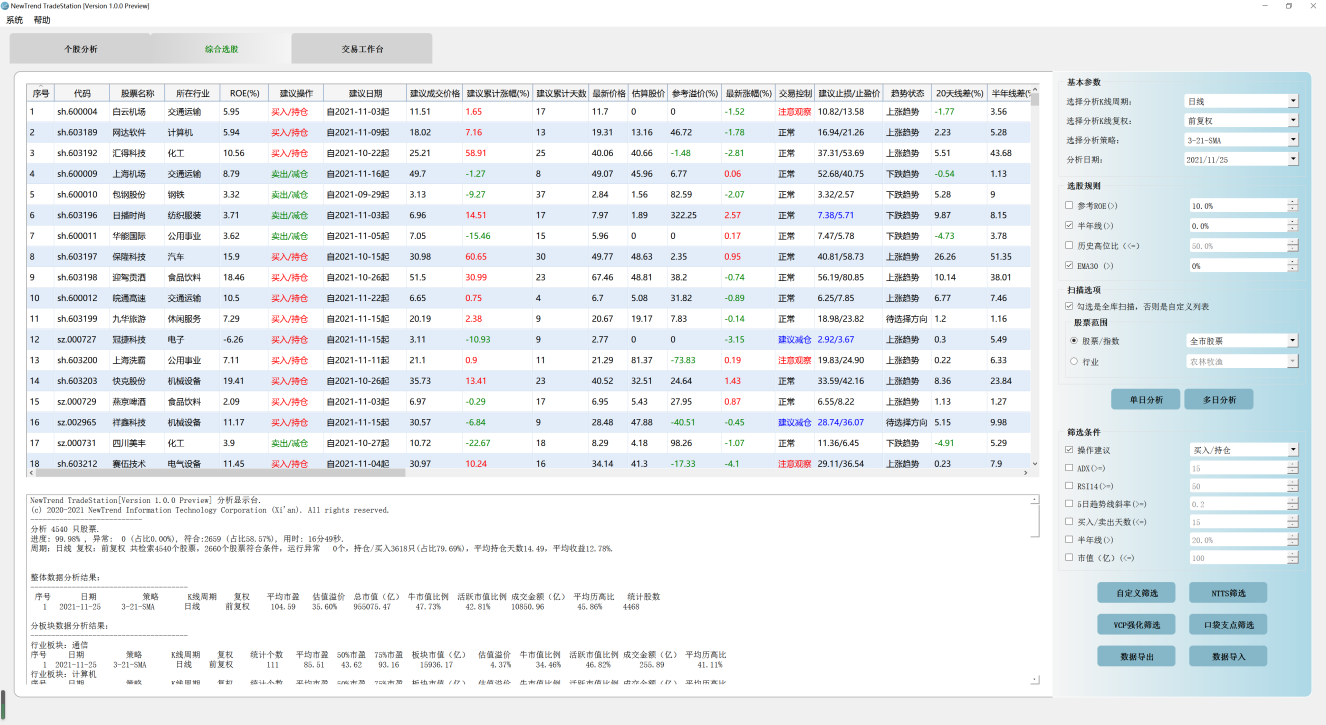
Task: Switch to the 个股分析 tab
Action: coord(81,48)
